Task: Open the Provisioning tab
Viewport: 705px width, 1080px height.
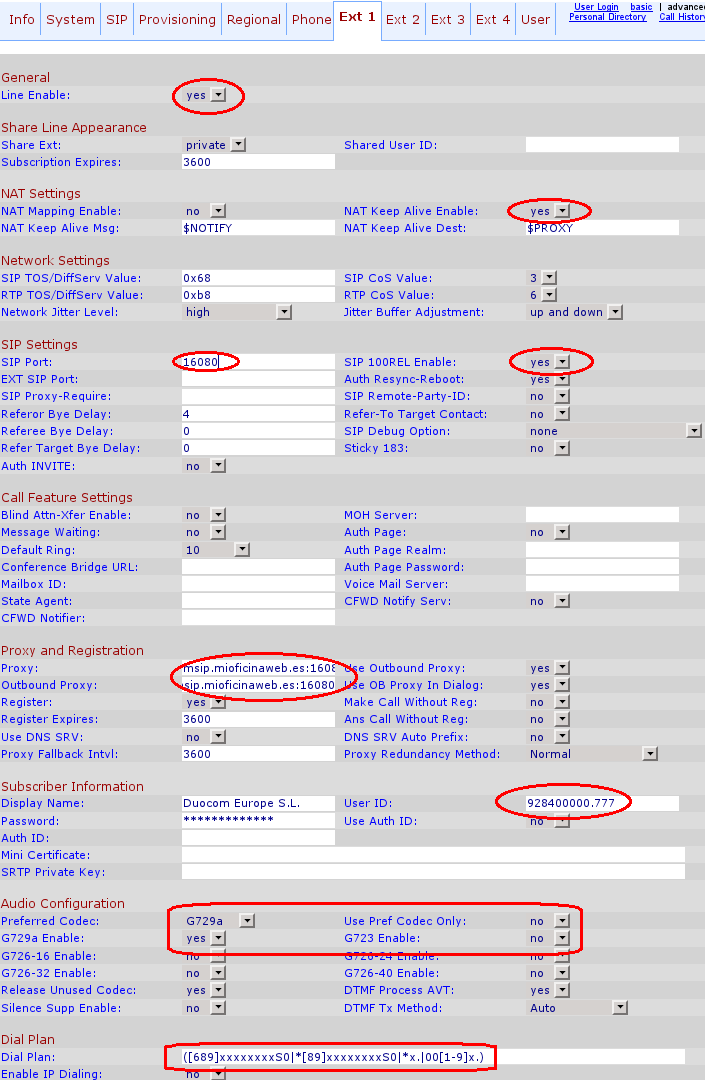Action: (x=176, y=20)
